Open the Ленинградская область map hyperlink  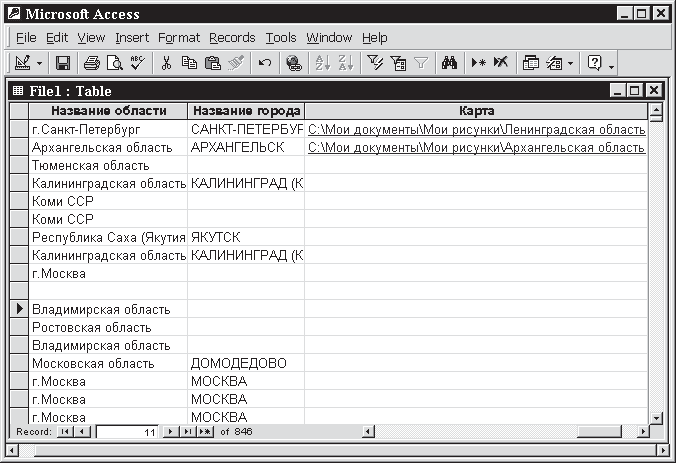click(x=476, y=129)
